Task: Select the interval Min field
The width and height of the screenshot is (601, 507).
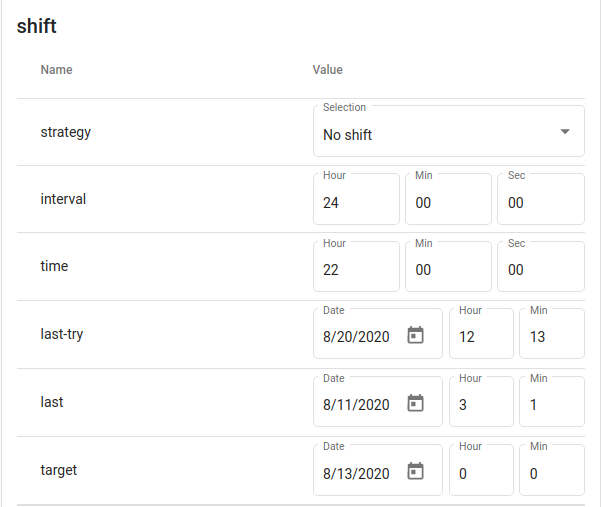Action: [448, 199]
